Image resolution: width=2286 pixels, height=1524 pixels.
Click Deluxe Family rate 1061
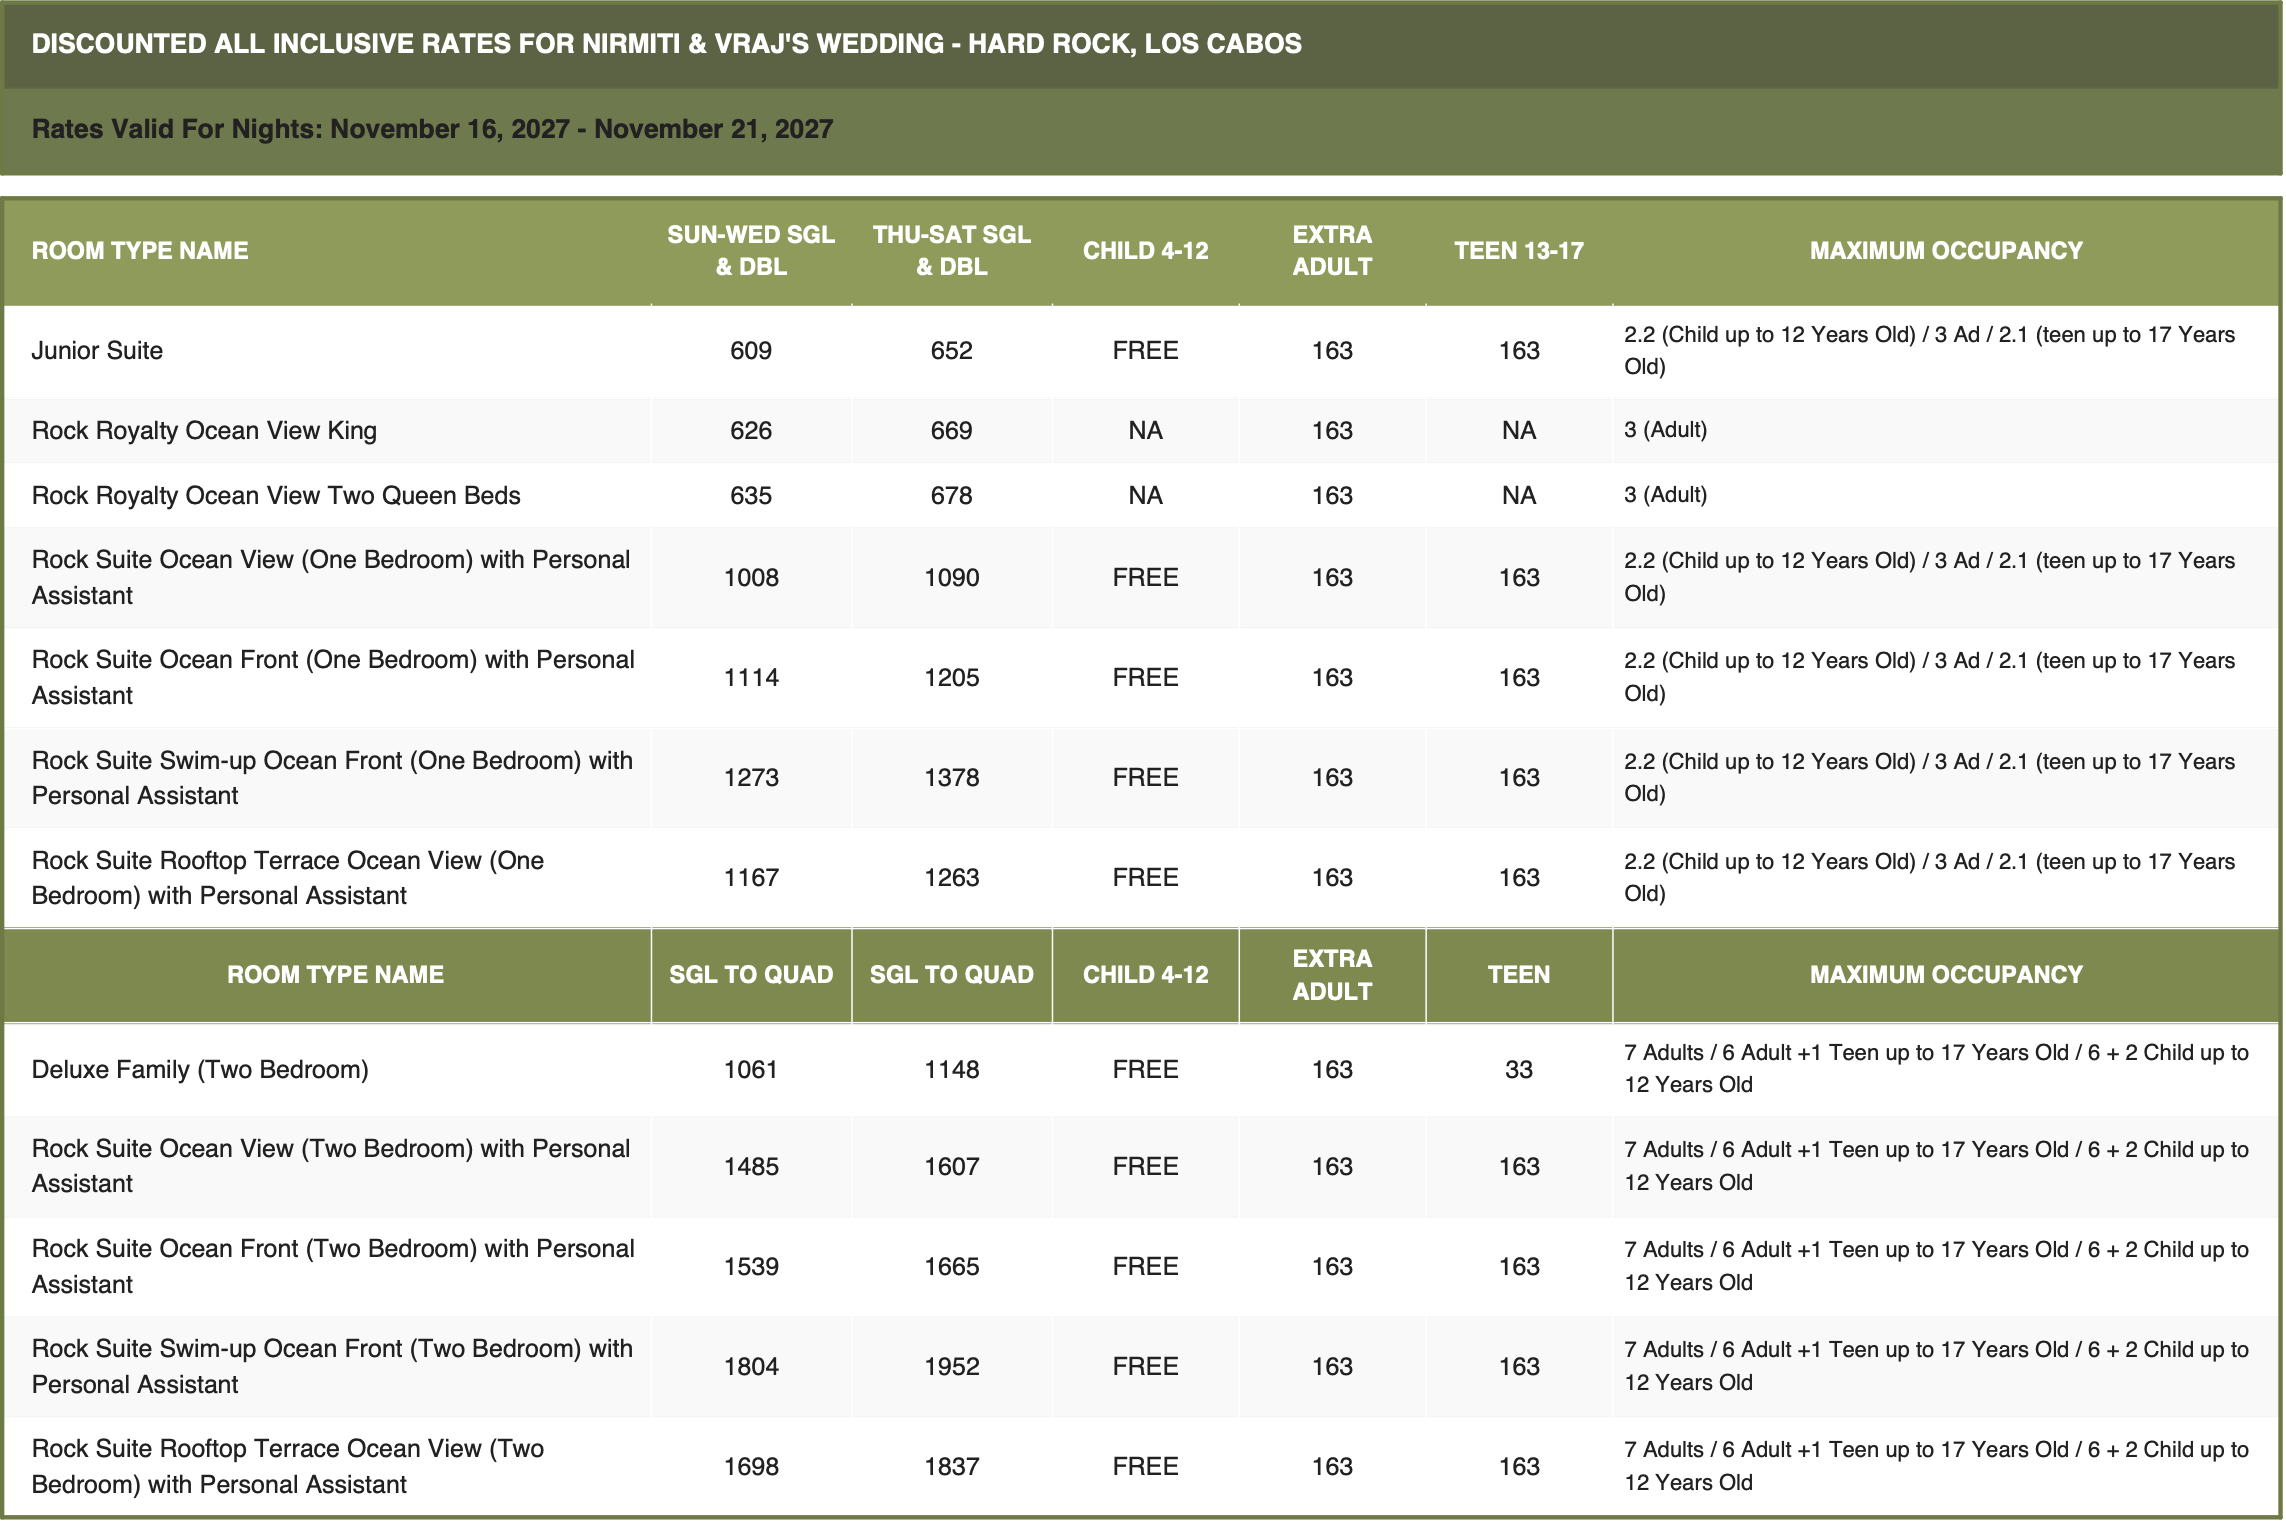coord(751,1069)
